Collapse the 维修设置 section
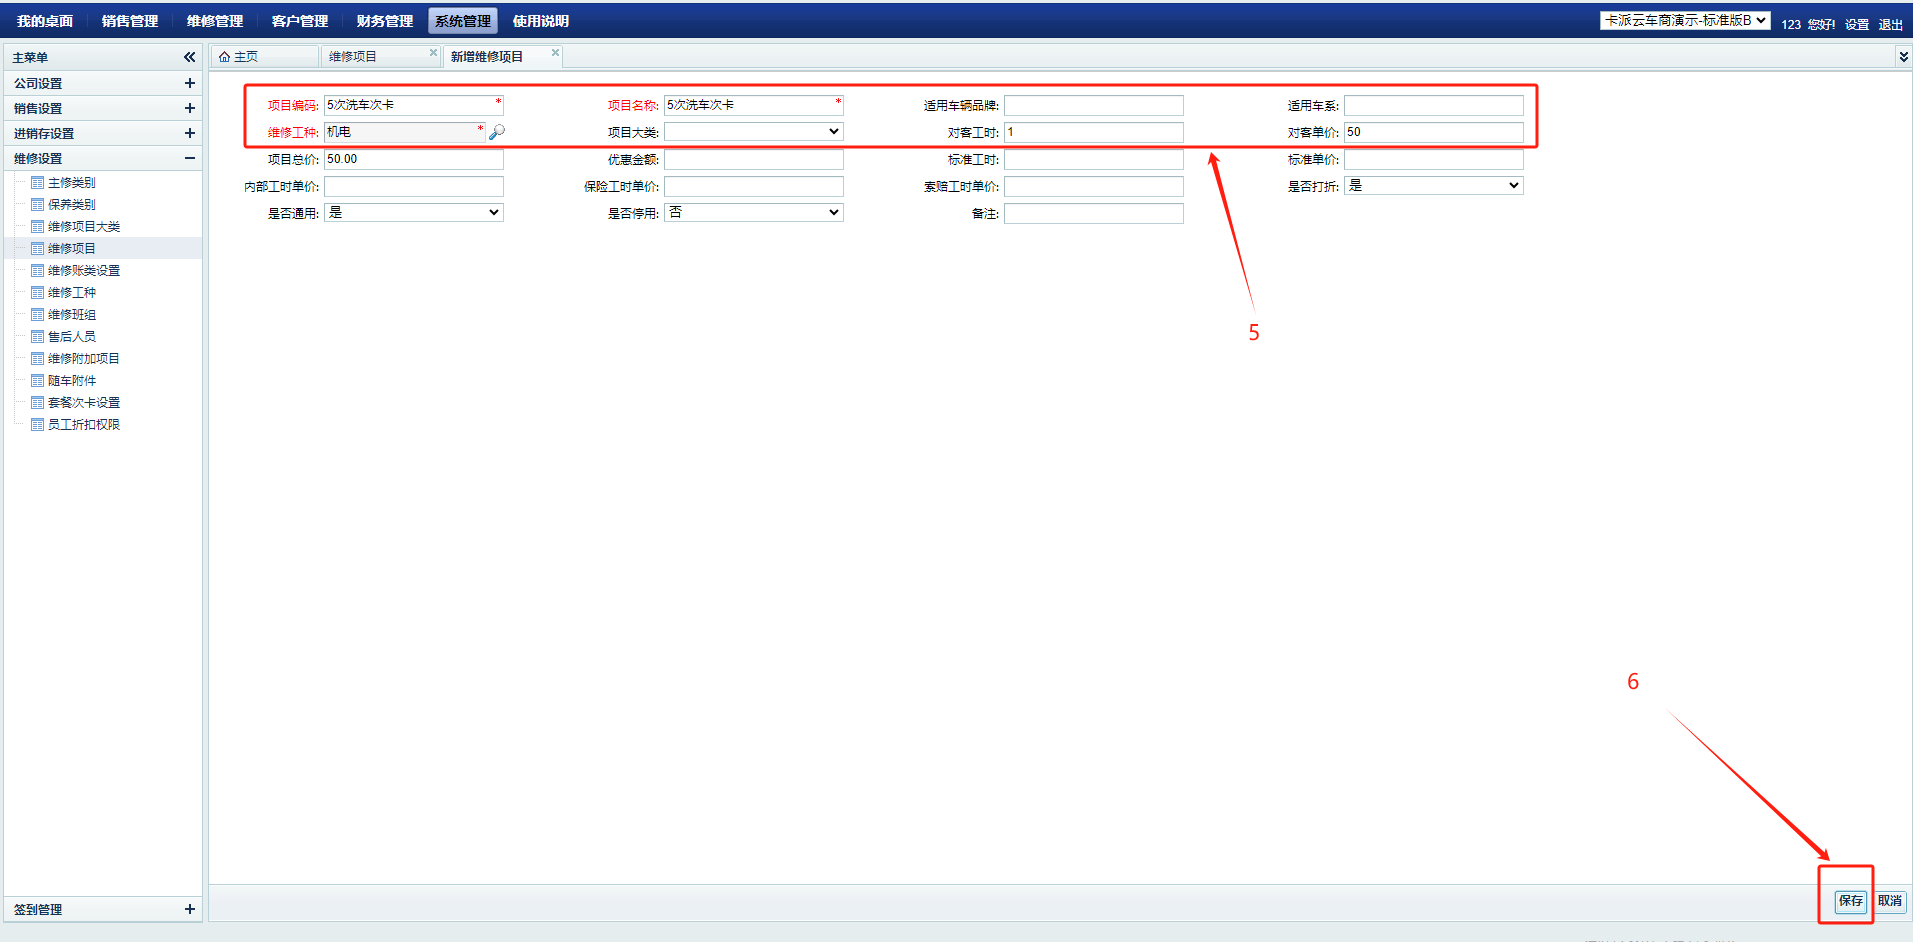Image resolution: width=1913 pixels, height=942 pixels. 189,158
